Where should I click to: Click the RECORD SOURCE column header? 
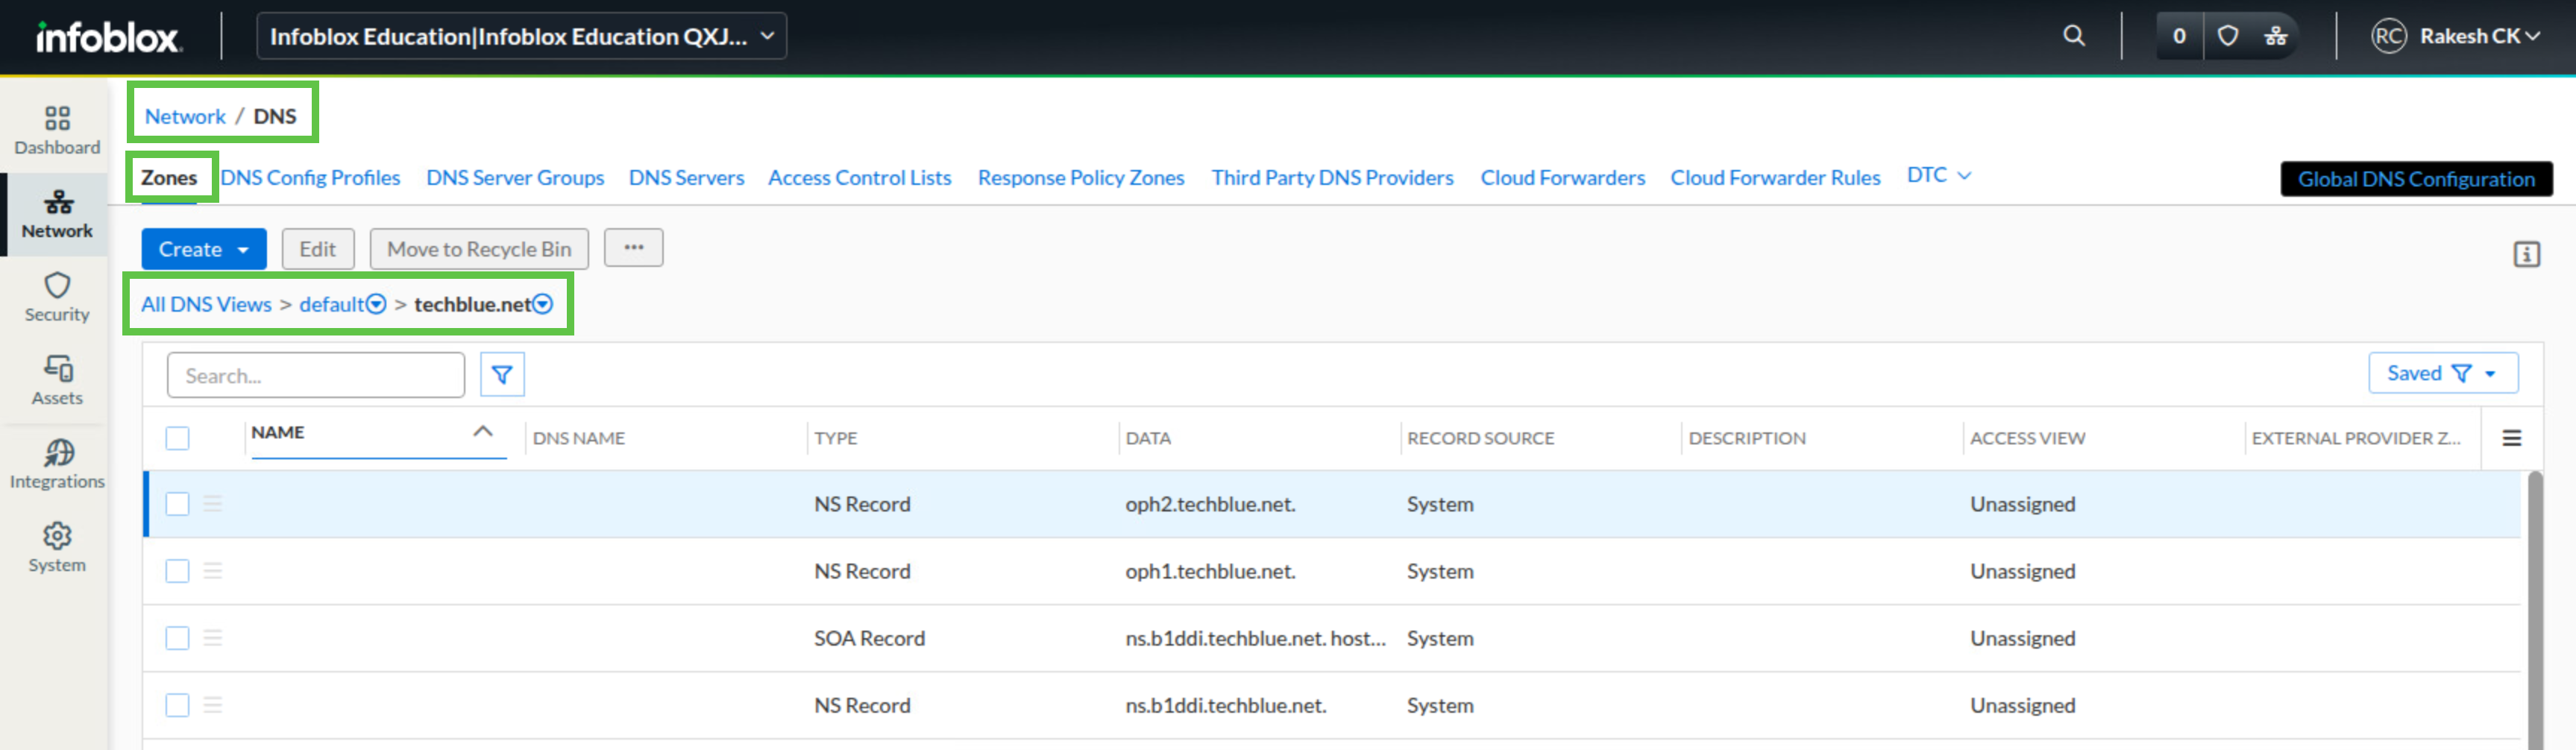[x=1480, y=438]
